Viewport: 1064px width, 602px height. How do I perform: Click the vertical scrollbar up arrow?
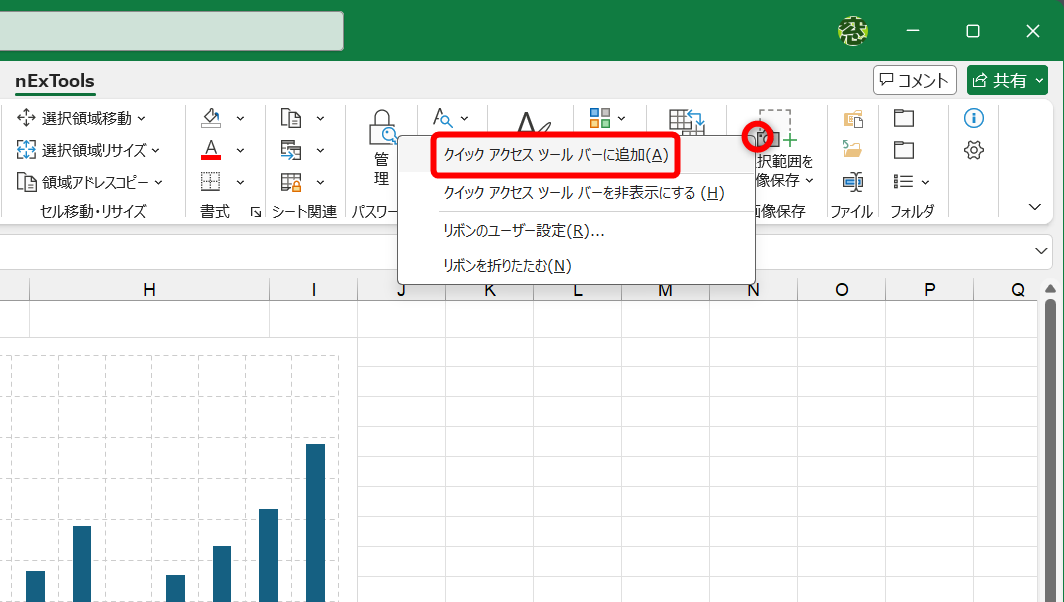pos(1050,290)
